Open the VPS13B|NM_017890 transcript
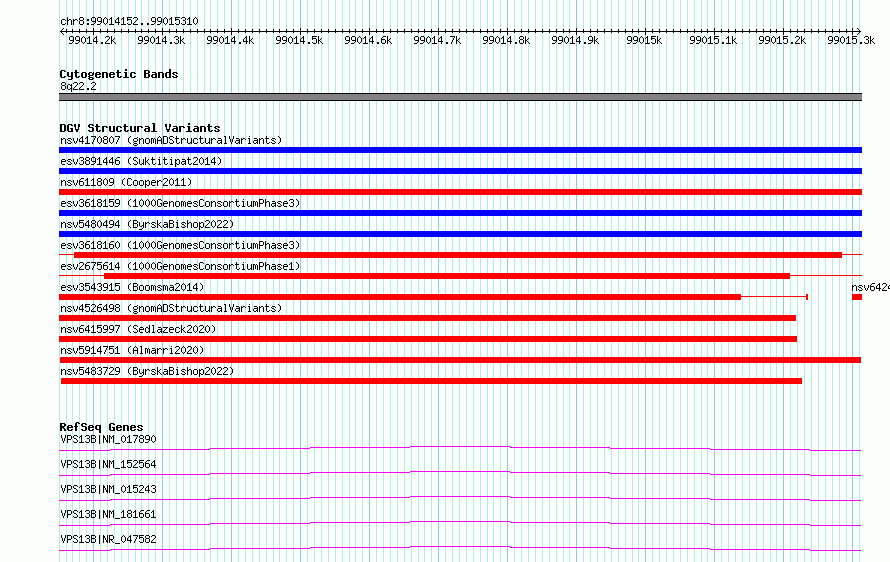 coord(108,439)
